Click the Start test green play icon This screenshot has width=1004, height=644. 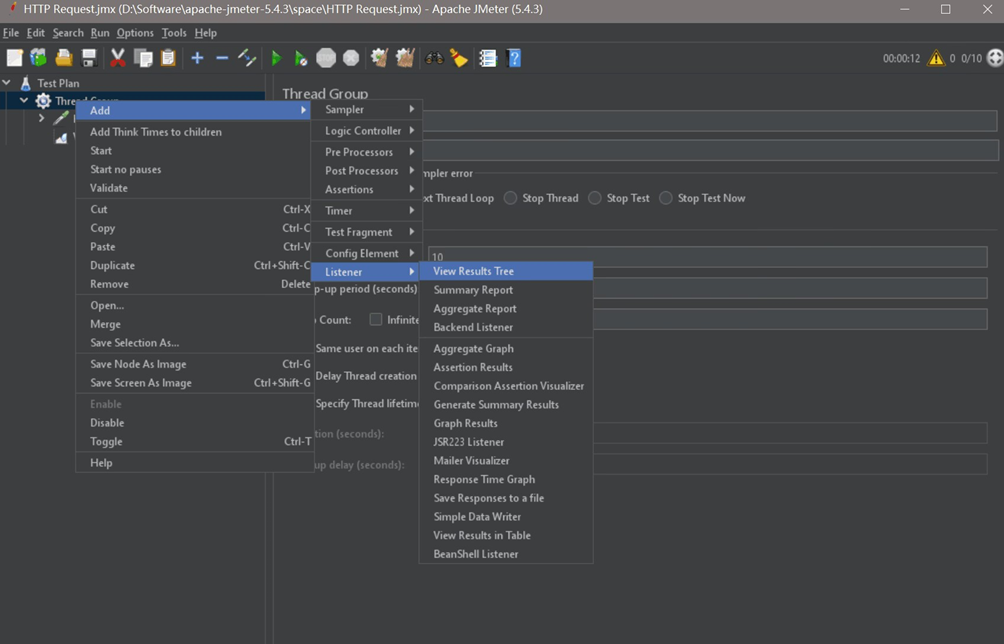(x=277, y=59)
